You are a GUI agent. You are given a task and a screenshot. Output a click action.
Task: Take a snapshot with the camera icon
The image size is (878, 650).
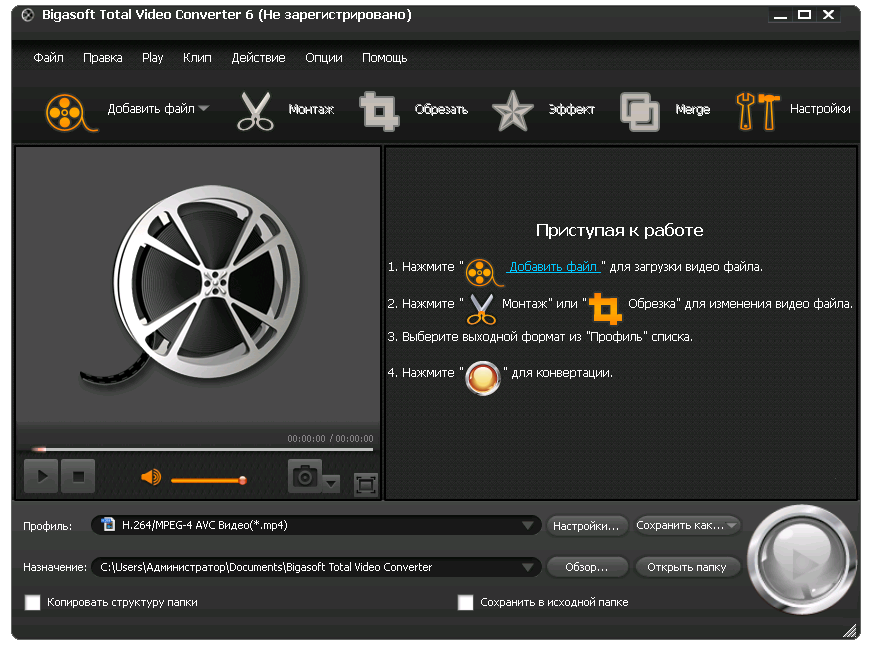coord(305,476)
